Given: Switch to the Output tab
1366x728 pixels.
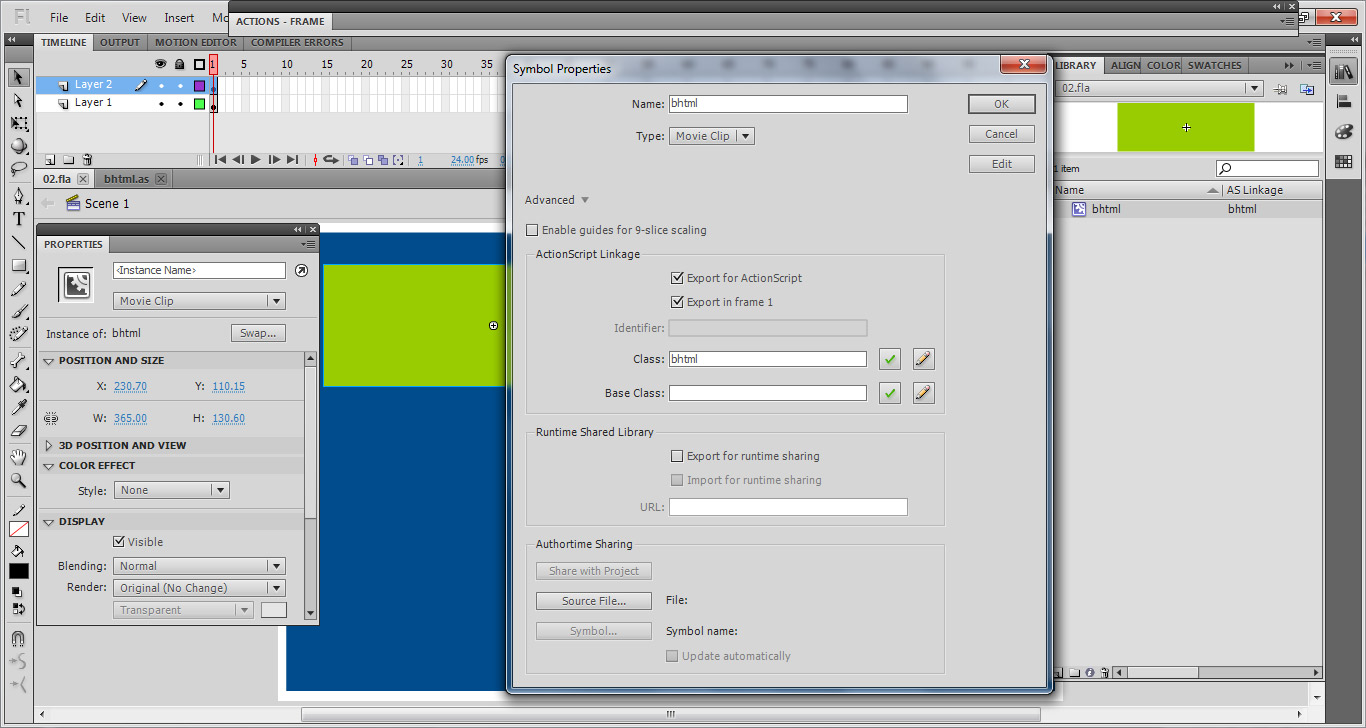Looking at the screenshot, I should (x=119, y=42).
